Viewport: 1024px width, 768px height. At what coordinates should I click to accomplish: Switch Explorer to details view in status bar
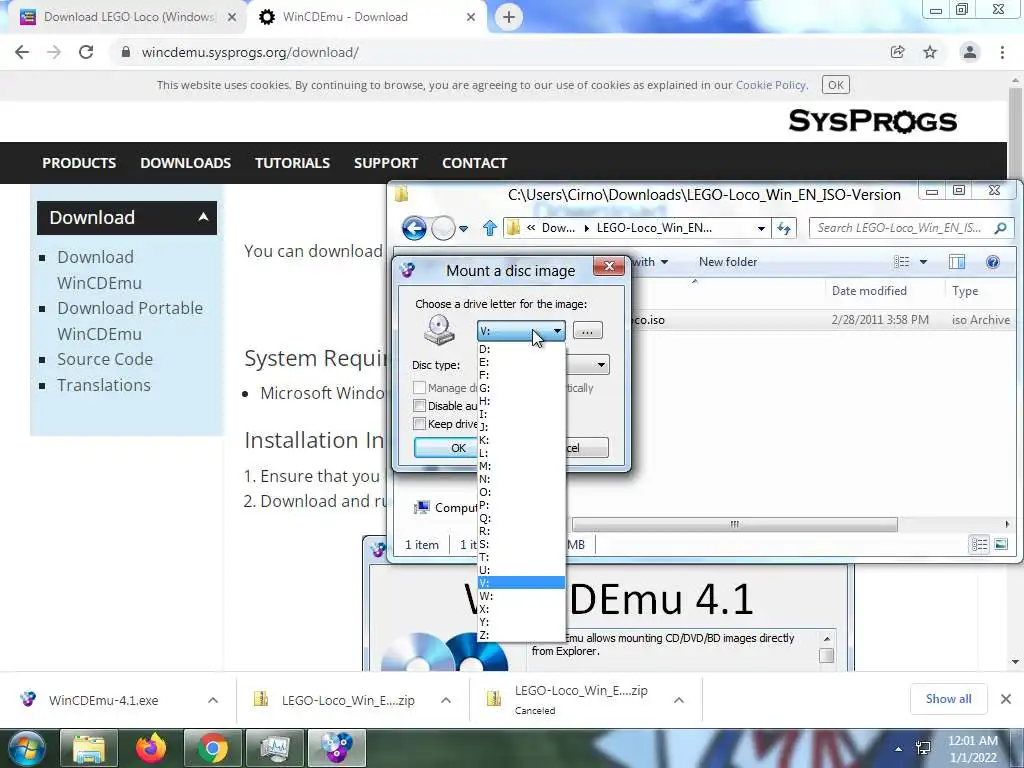click(x=979, y=544)
